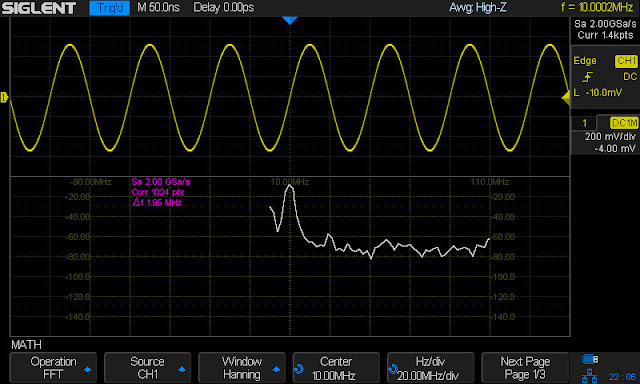Select the channel 1 tab label
640x384 pixels.
pyautogui.click(x=584, y=123)
